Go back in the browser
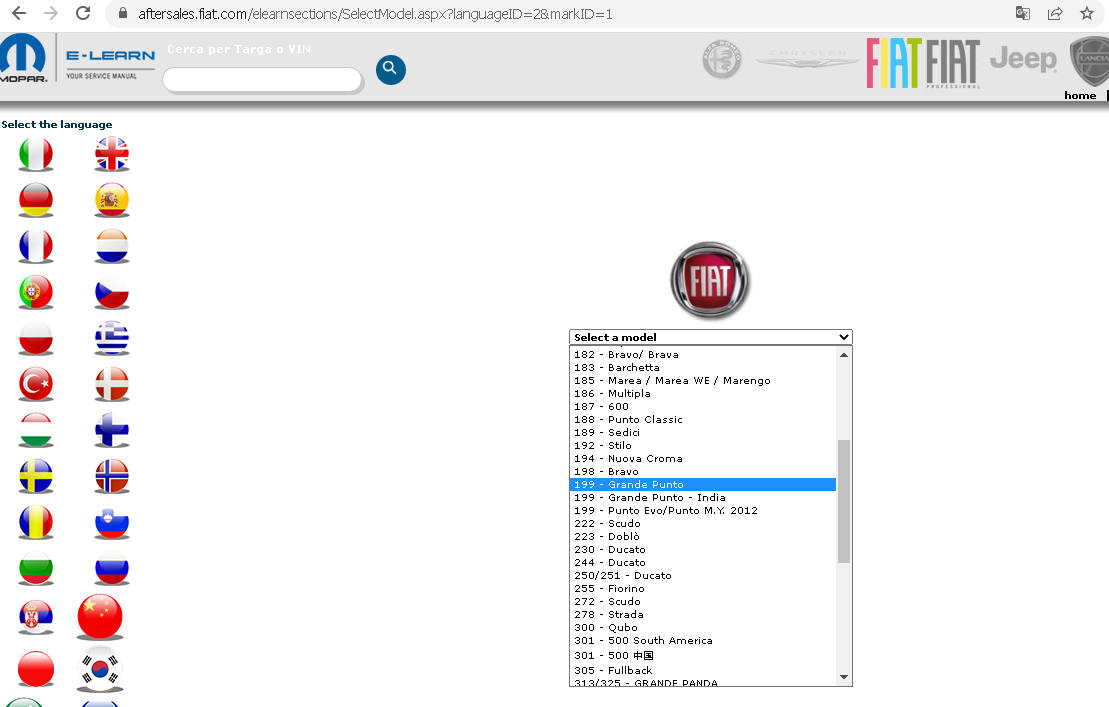Image resolution: width=1109 pixels, height=707 pixels. point(19,13)
